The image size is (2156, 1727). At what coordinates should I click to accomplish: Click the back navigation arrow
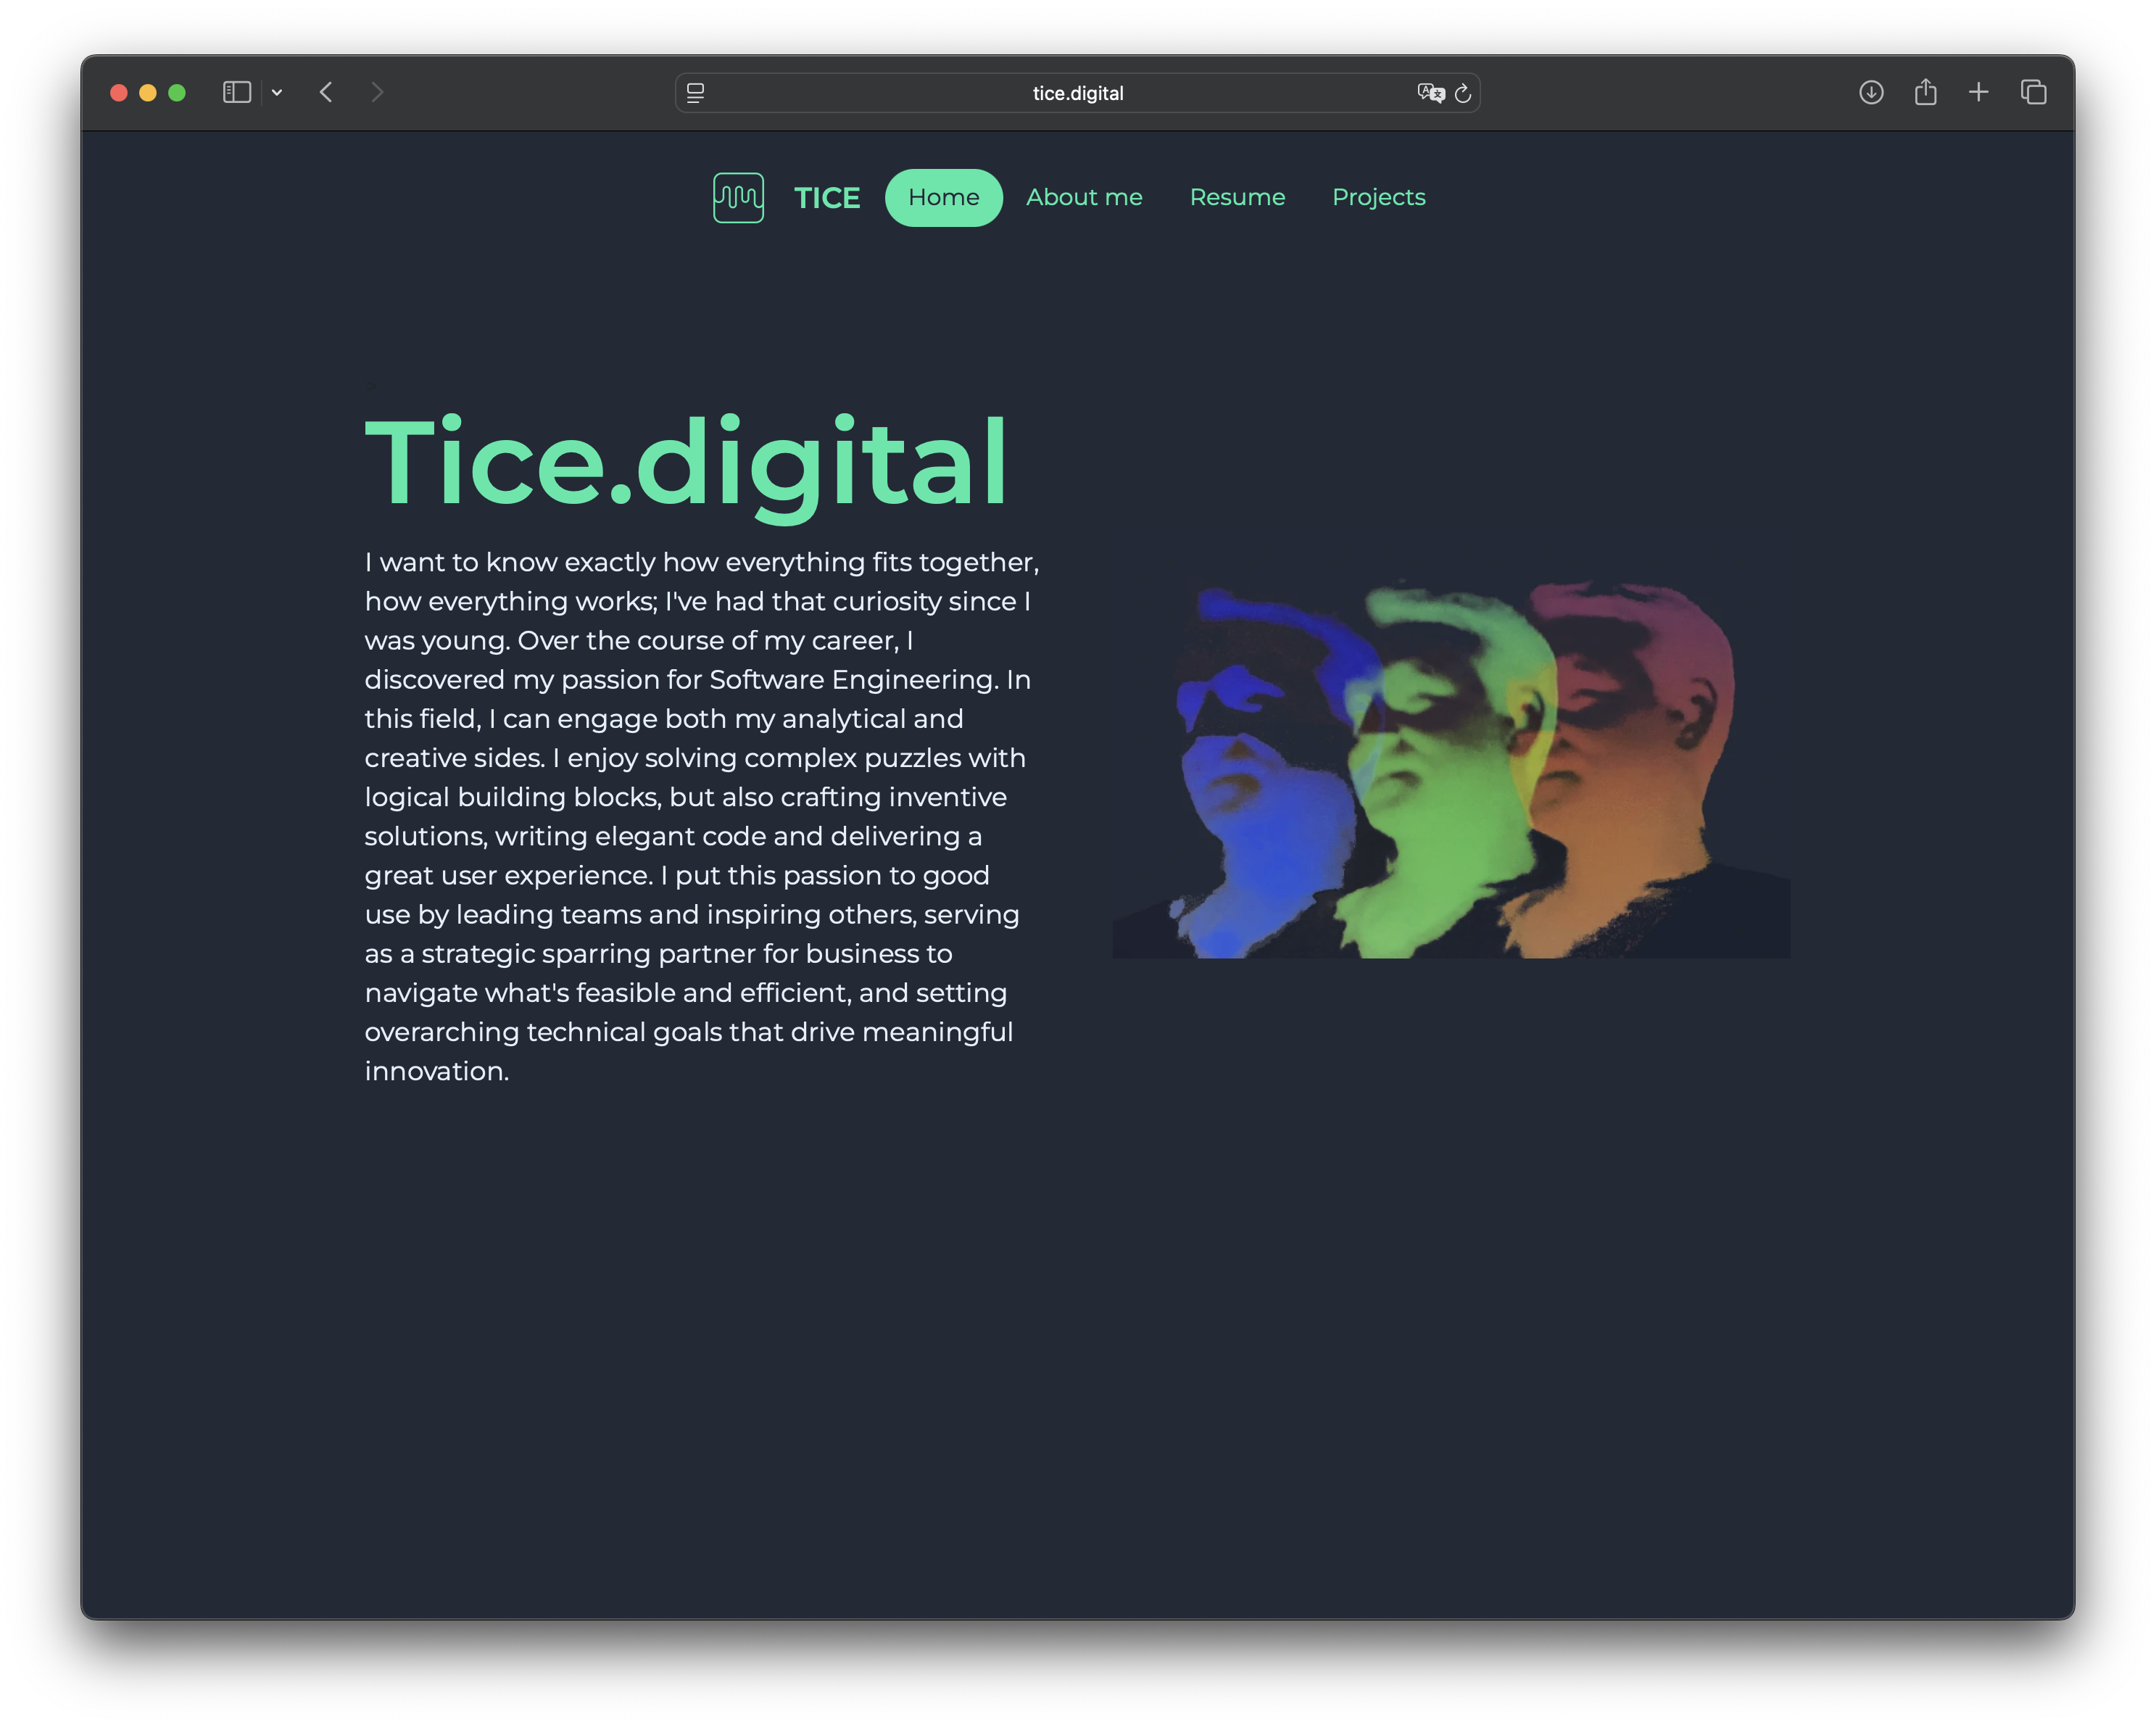click(325, 92)
